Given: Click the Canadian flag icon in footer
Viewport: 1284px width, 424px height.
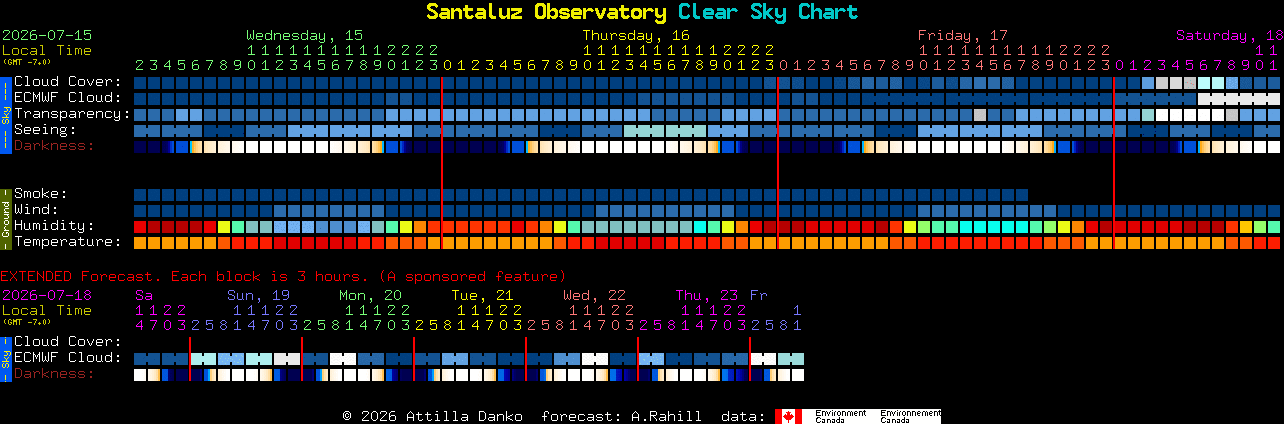Looking at the screenshot, I should tap(789, 416).
